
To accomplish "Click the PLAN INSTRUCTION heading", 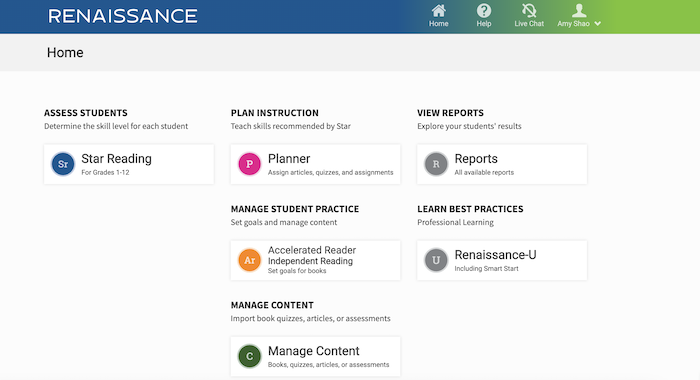I will tap(275, 113).
